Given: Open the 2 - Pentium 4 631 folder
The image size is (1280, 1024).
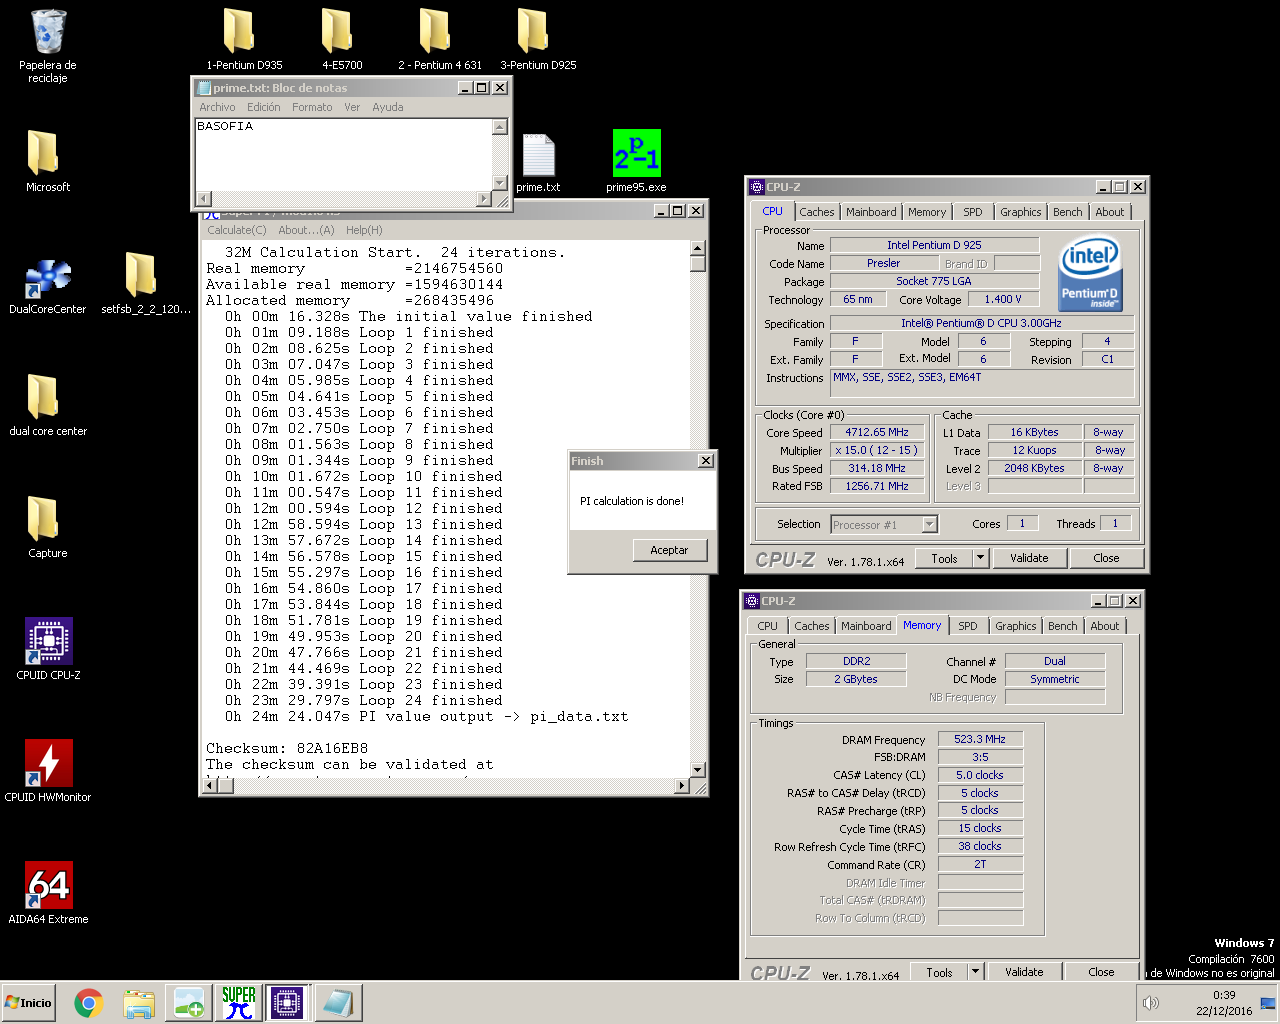Looking at the screenshot, I should (438, 40).
